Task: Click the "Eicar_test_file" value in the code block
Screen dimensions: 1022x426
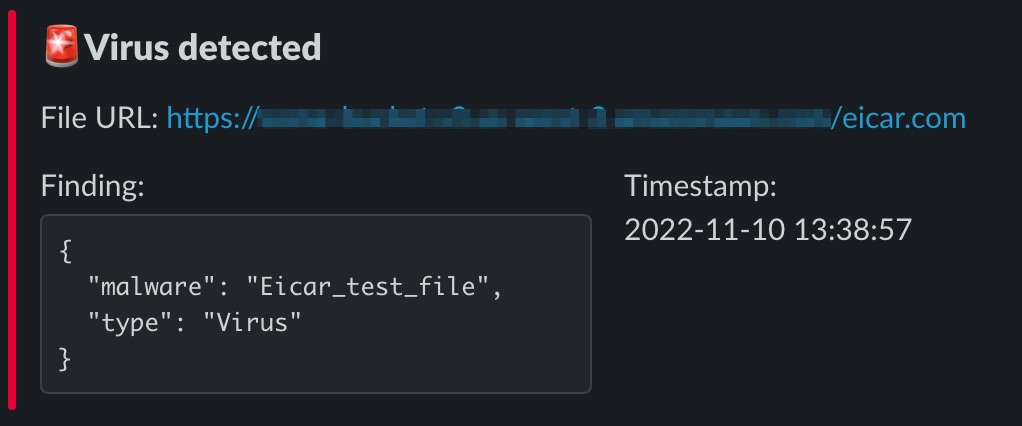Action: pos(368,287)
